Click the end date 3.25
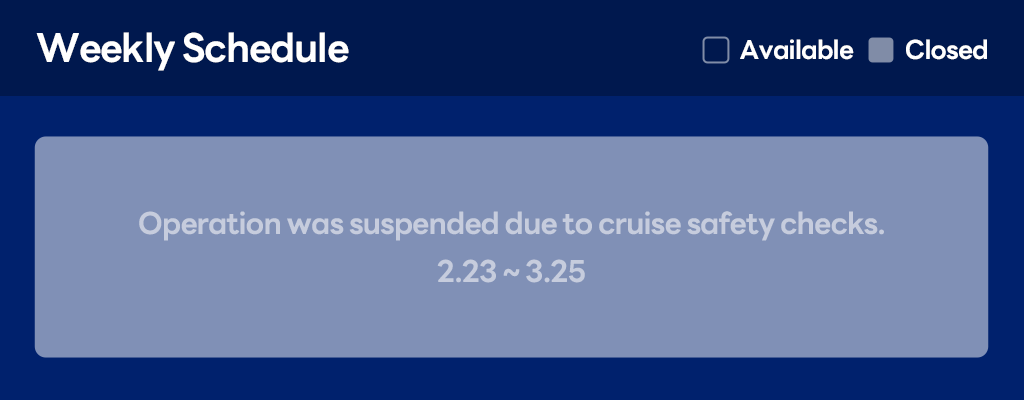1024x400 pixels. (559, 272)
